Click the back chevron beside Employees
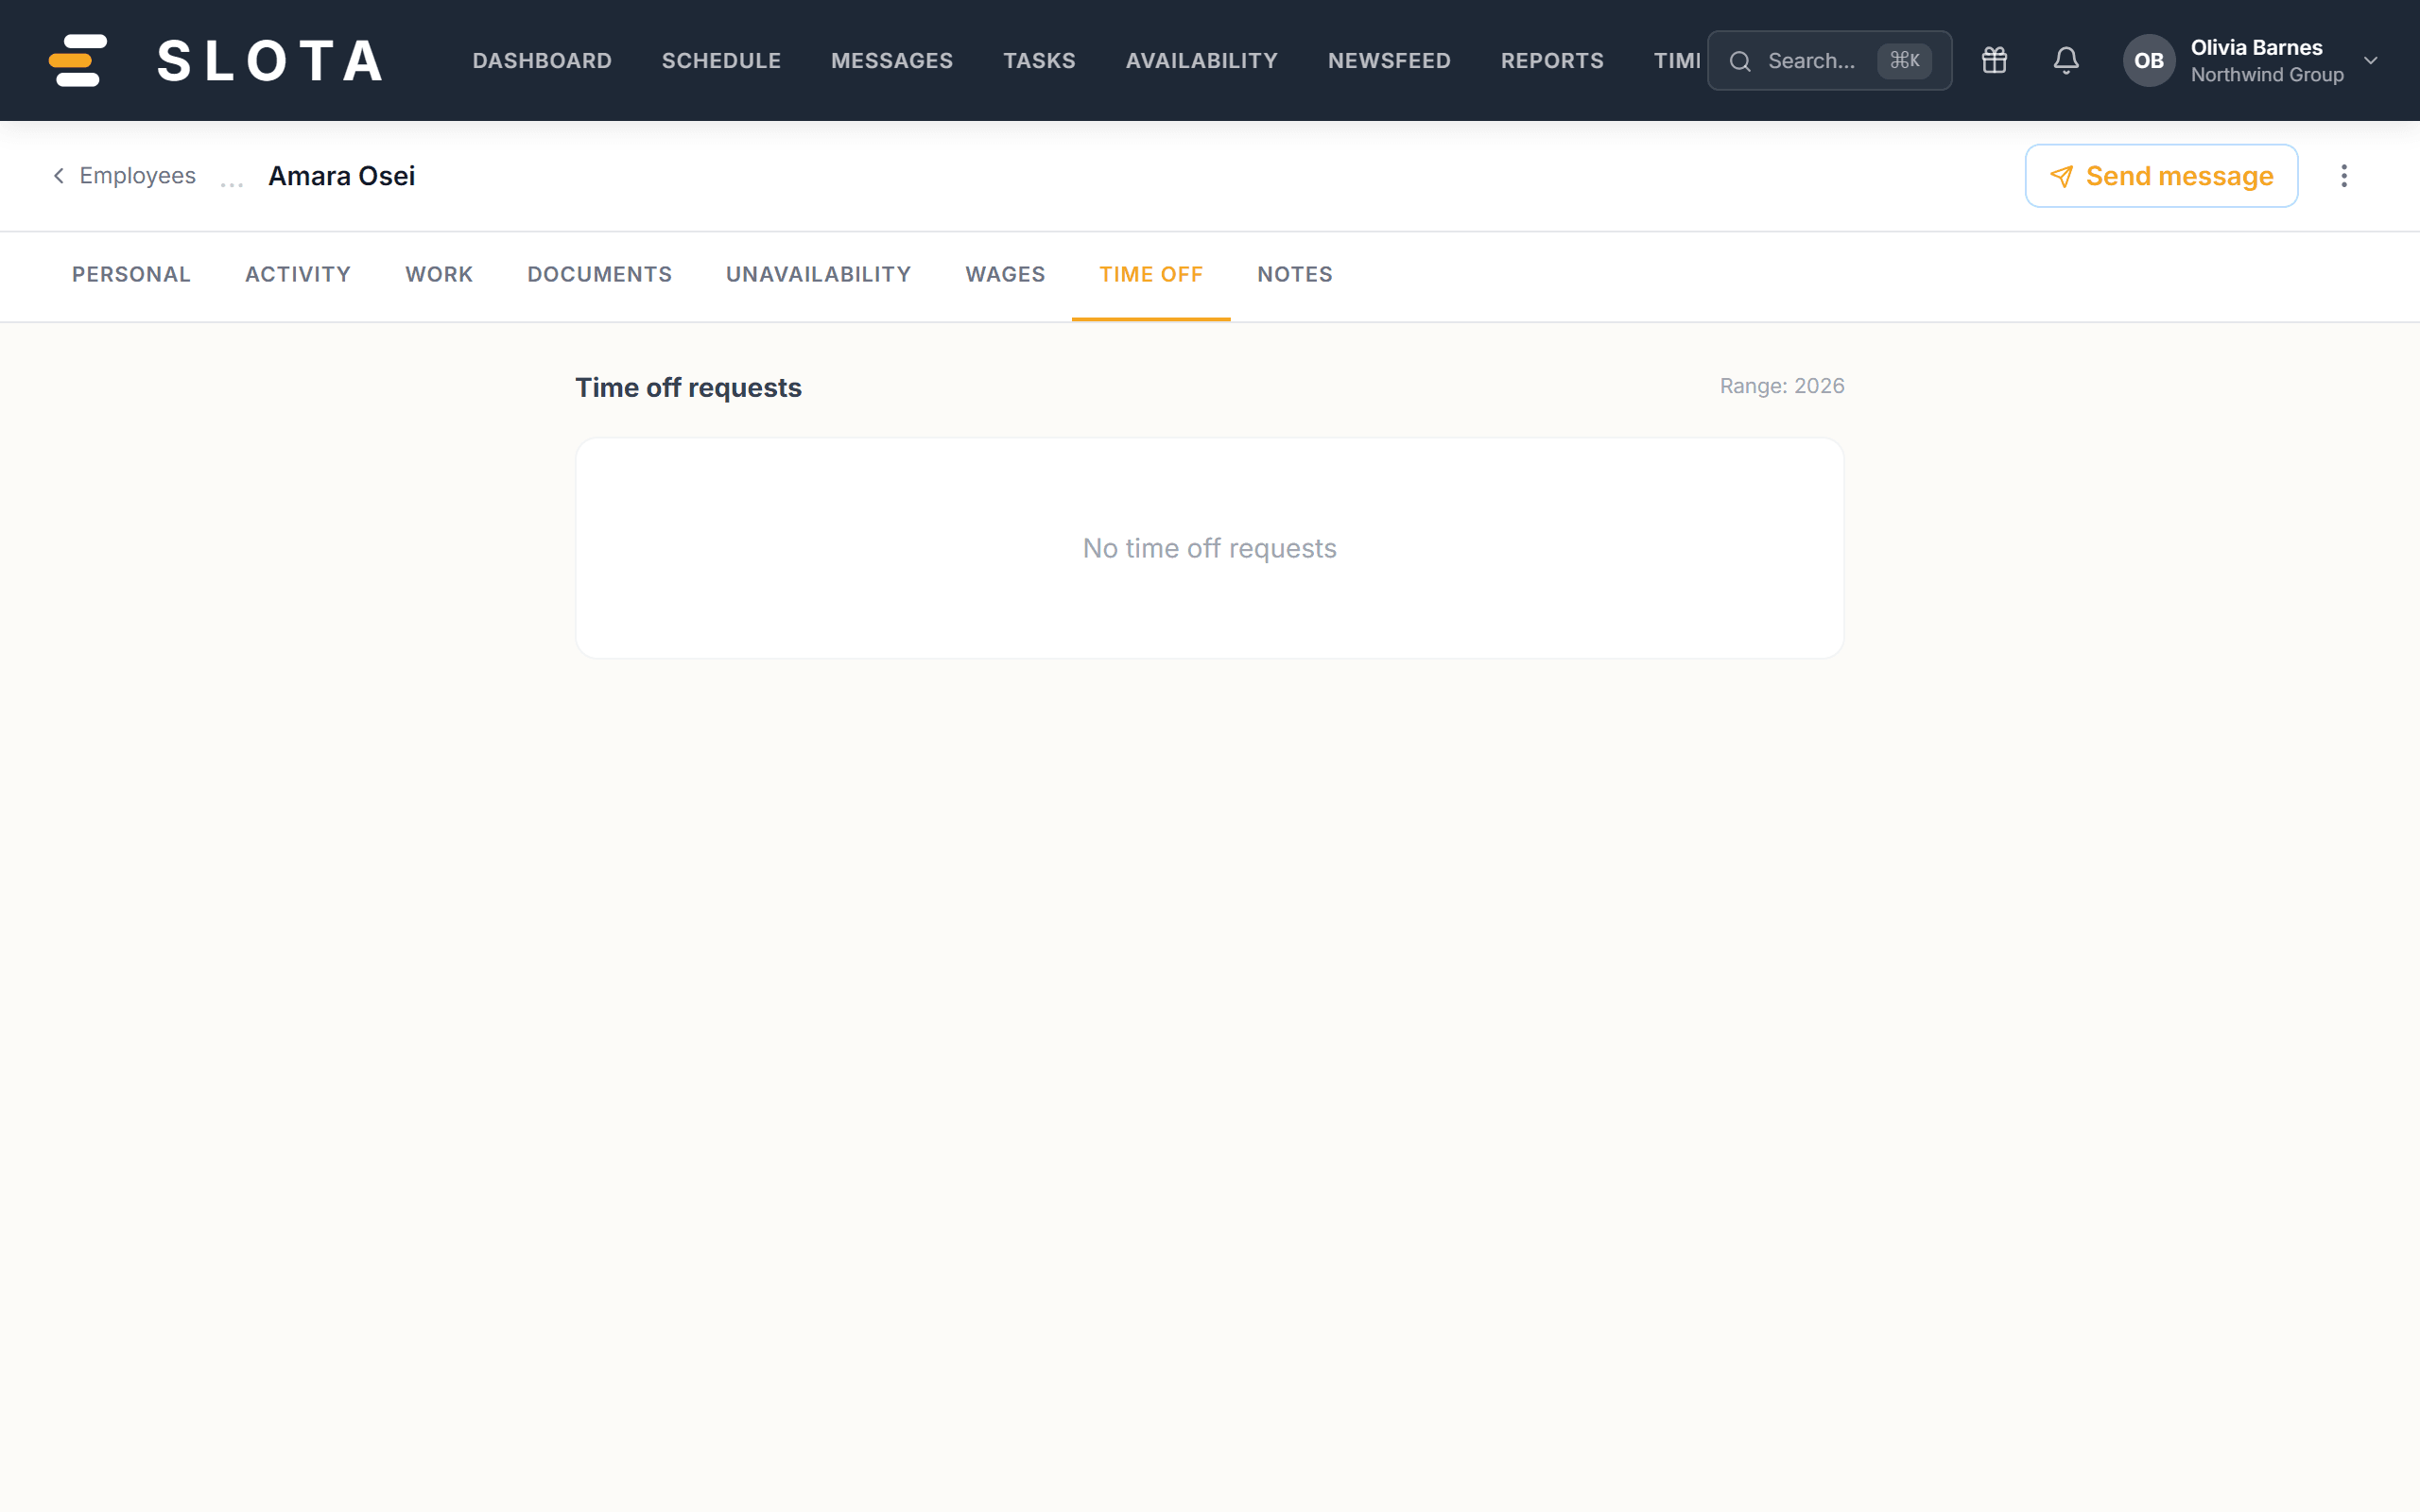 pos(59,176)
